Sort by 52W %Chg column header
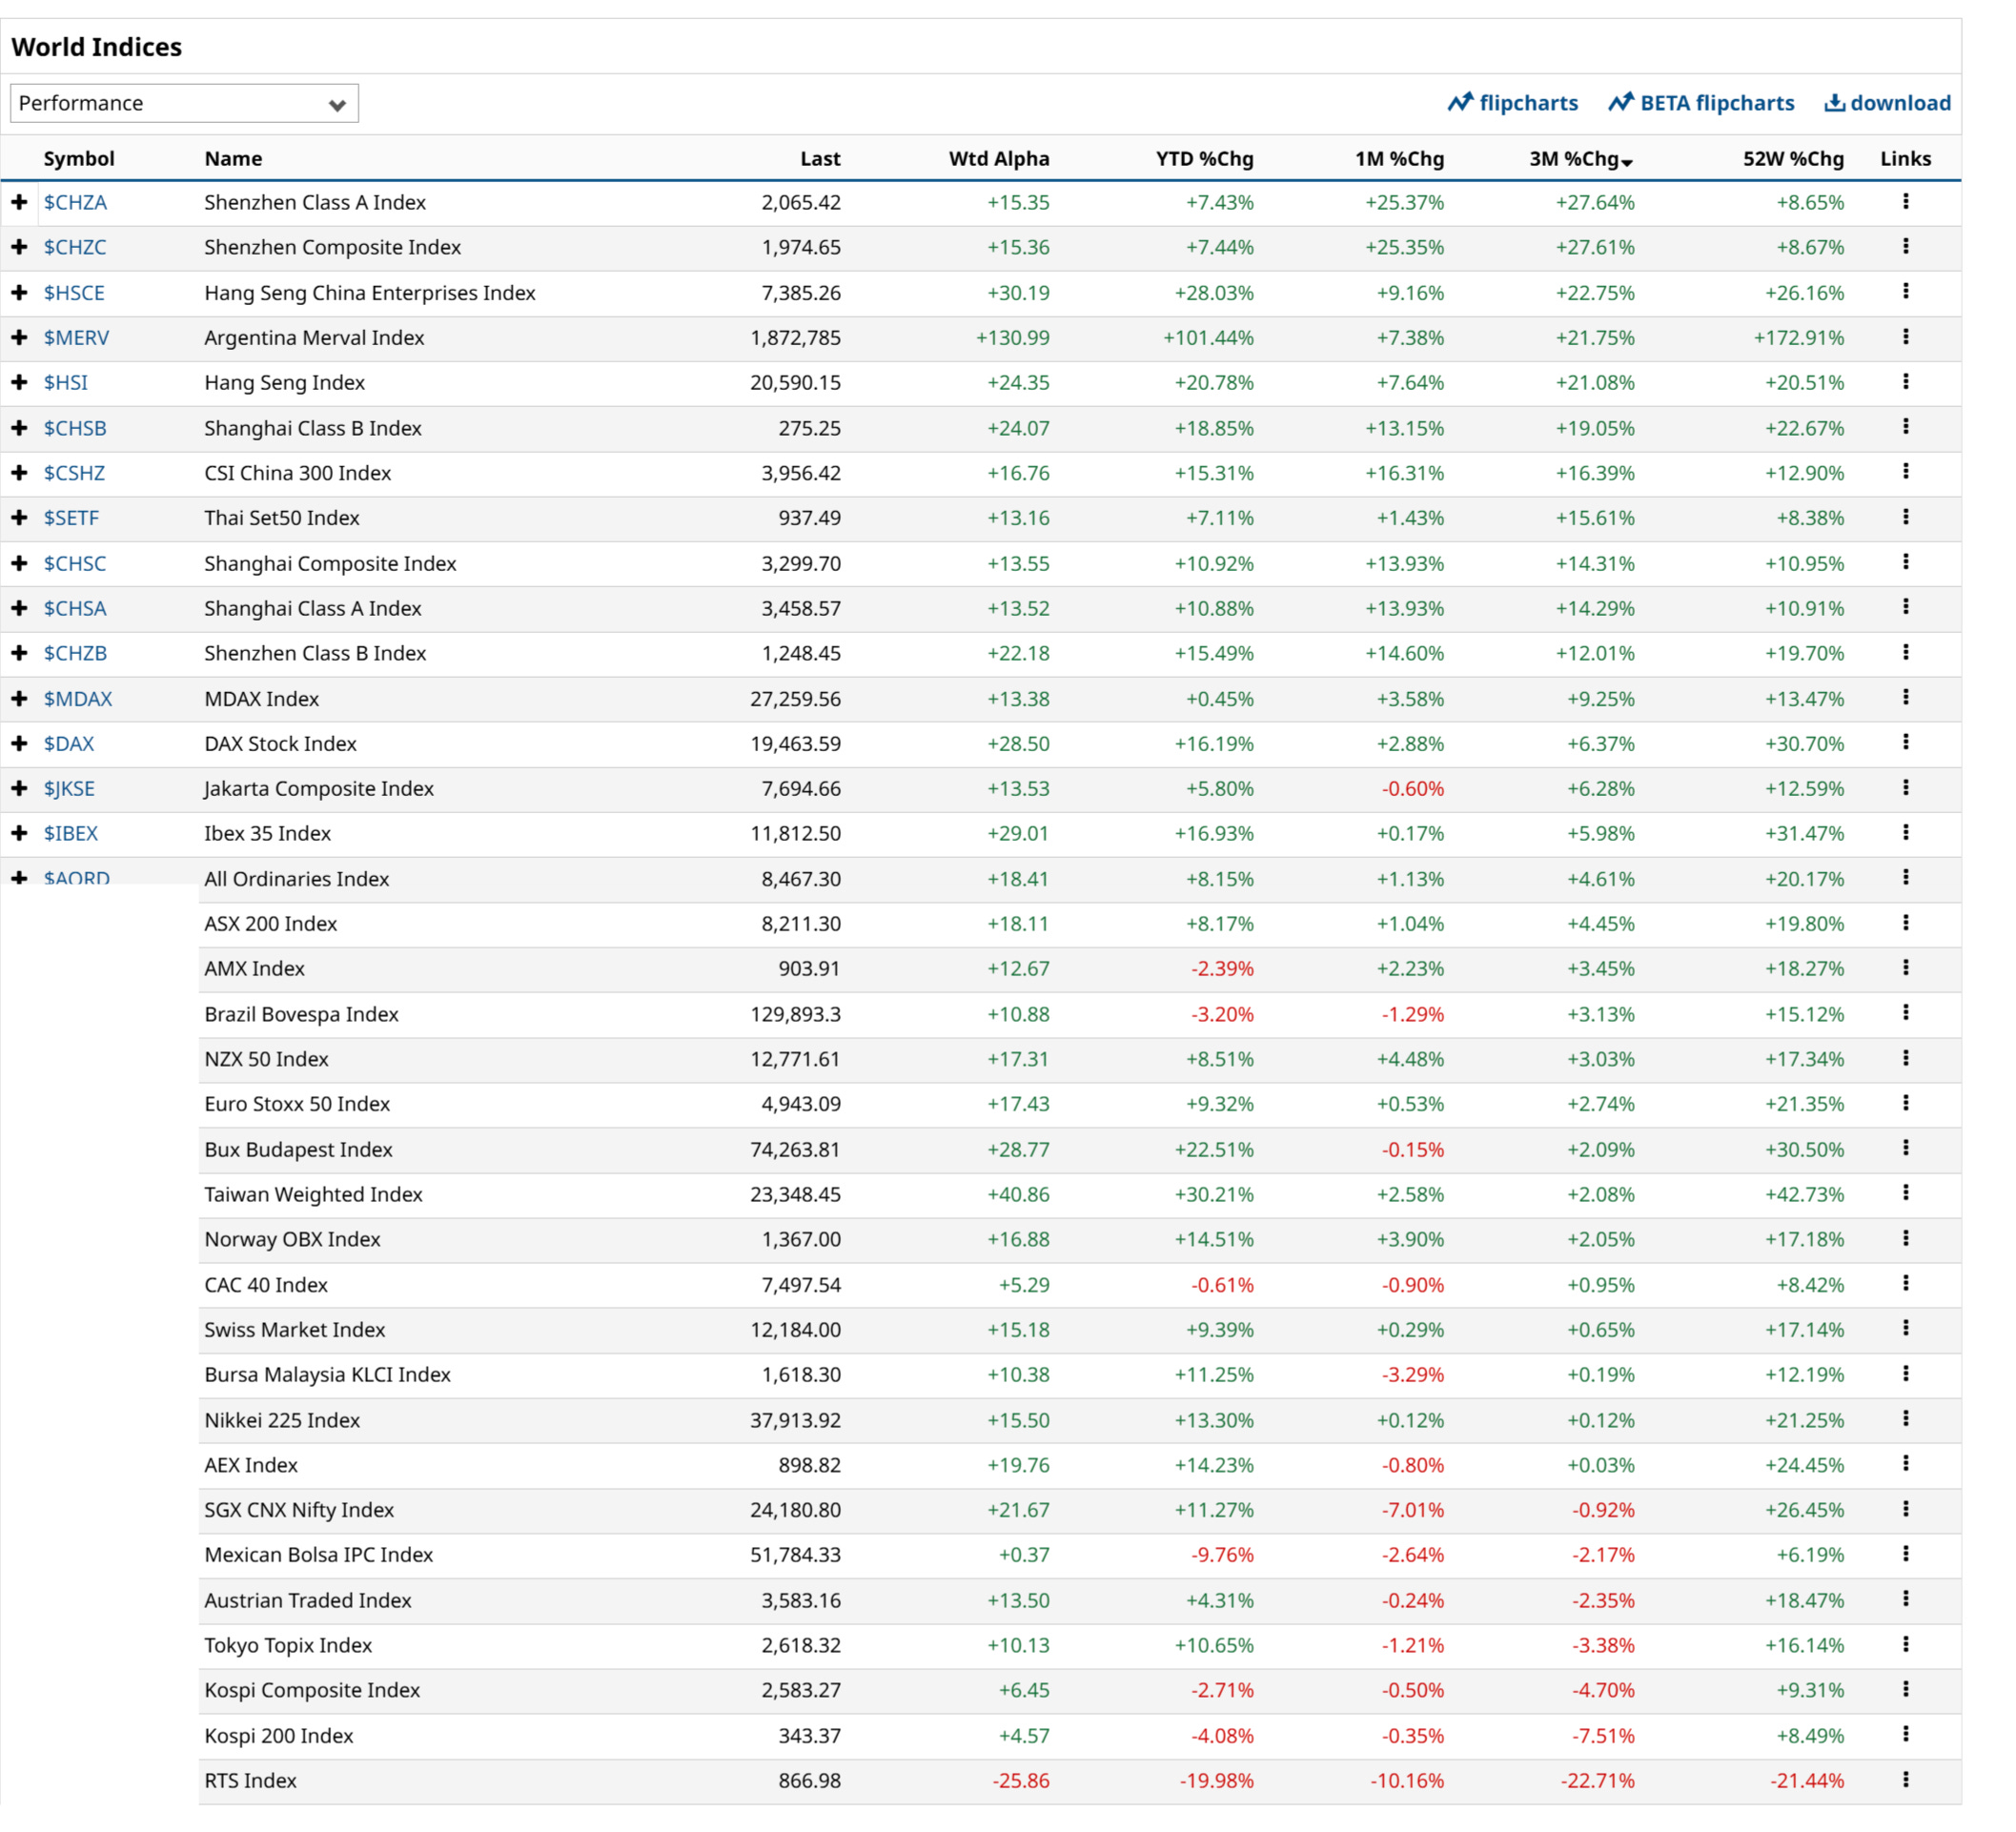The image size is (2016, 1832). [1792, 159]
